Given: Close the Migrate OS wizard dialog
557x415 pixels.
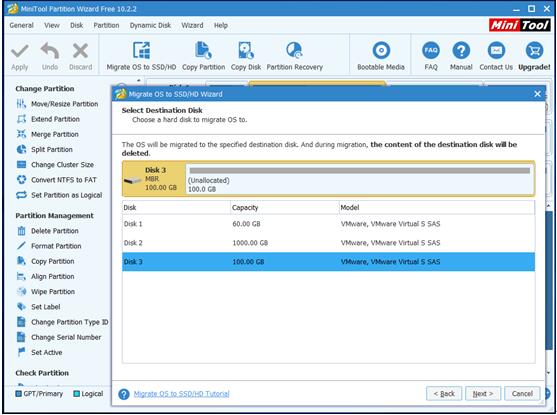Looking at the screenshot, I should tap(537, 94).
